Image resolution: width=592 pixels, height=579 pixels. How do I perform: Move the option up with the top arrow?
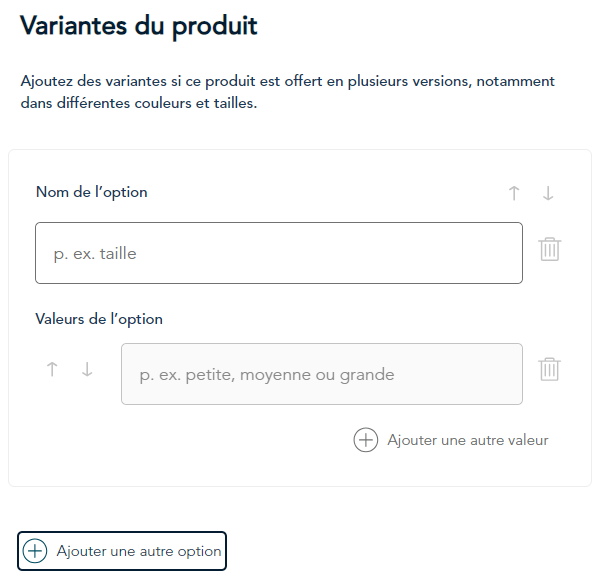514,193
